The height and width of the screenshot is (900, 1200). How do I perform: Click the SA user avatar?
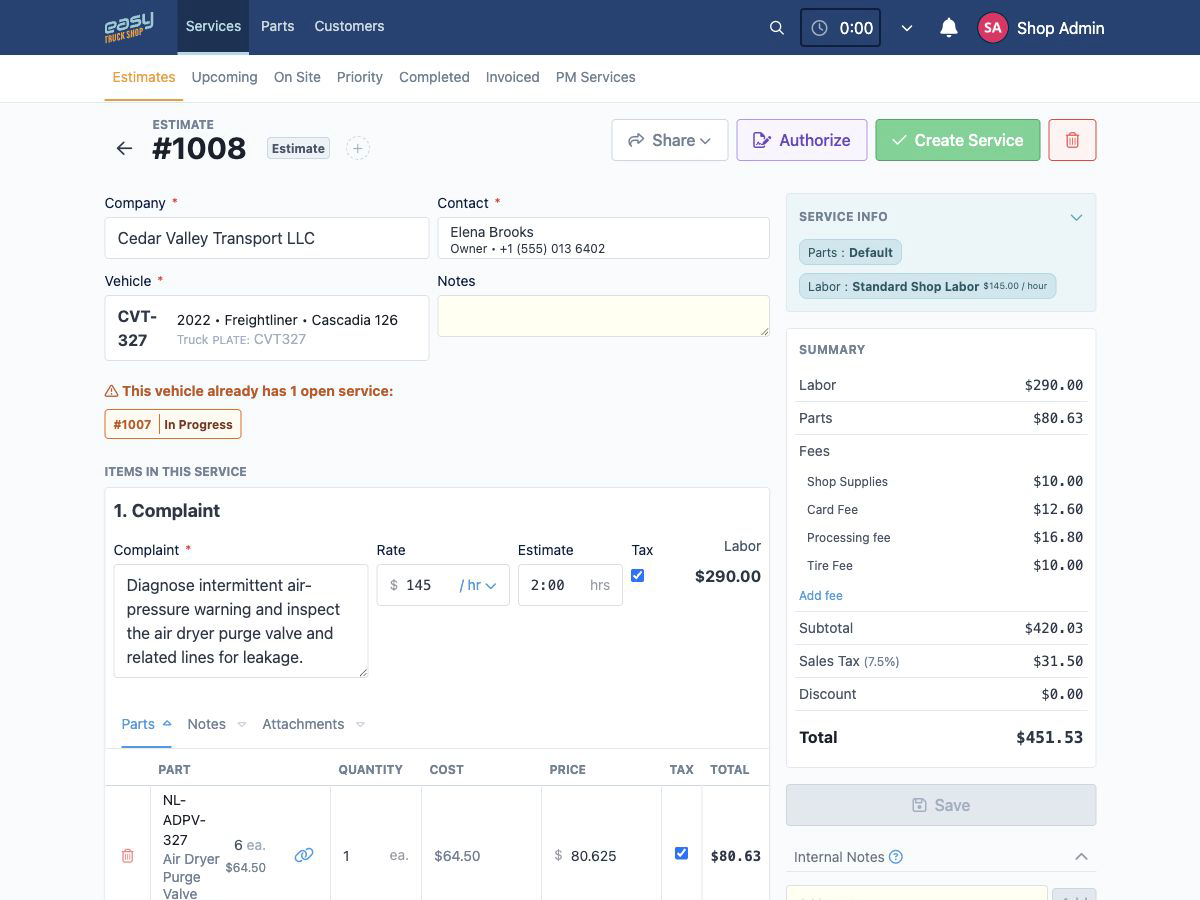pos(992,28)
